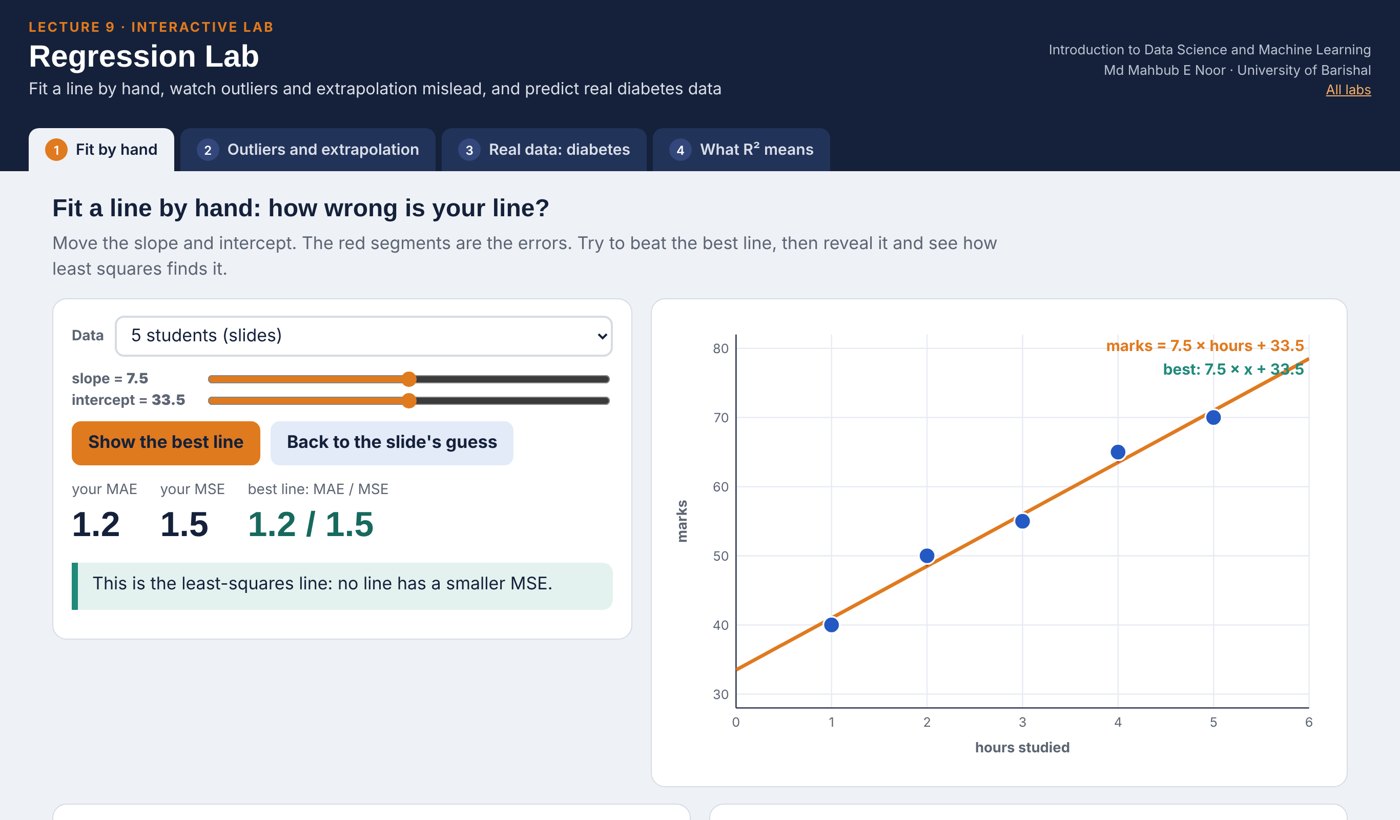Viewport: 1400px width, 820px height.
Task: Click "Md Mahbub E Noor · University of Barishal"
Action: pos(1237,70)
